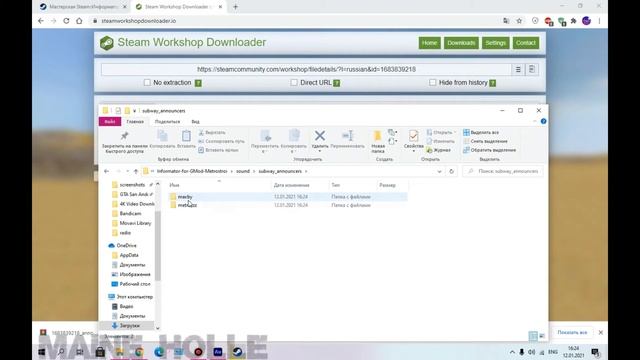Image resolution: width=640 pixels, height=360 pixels.
Task: Toggle the Hide from history checkbox
Action: point(432,82)
